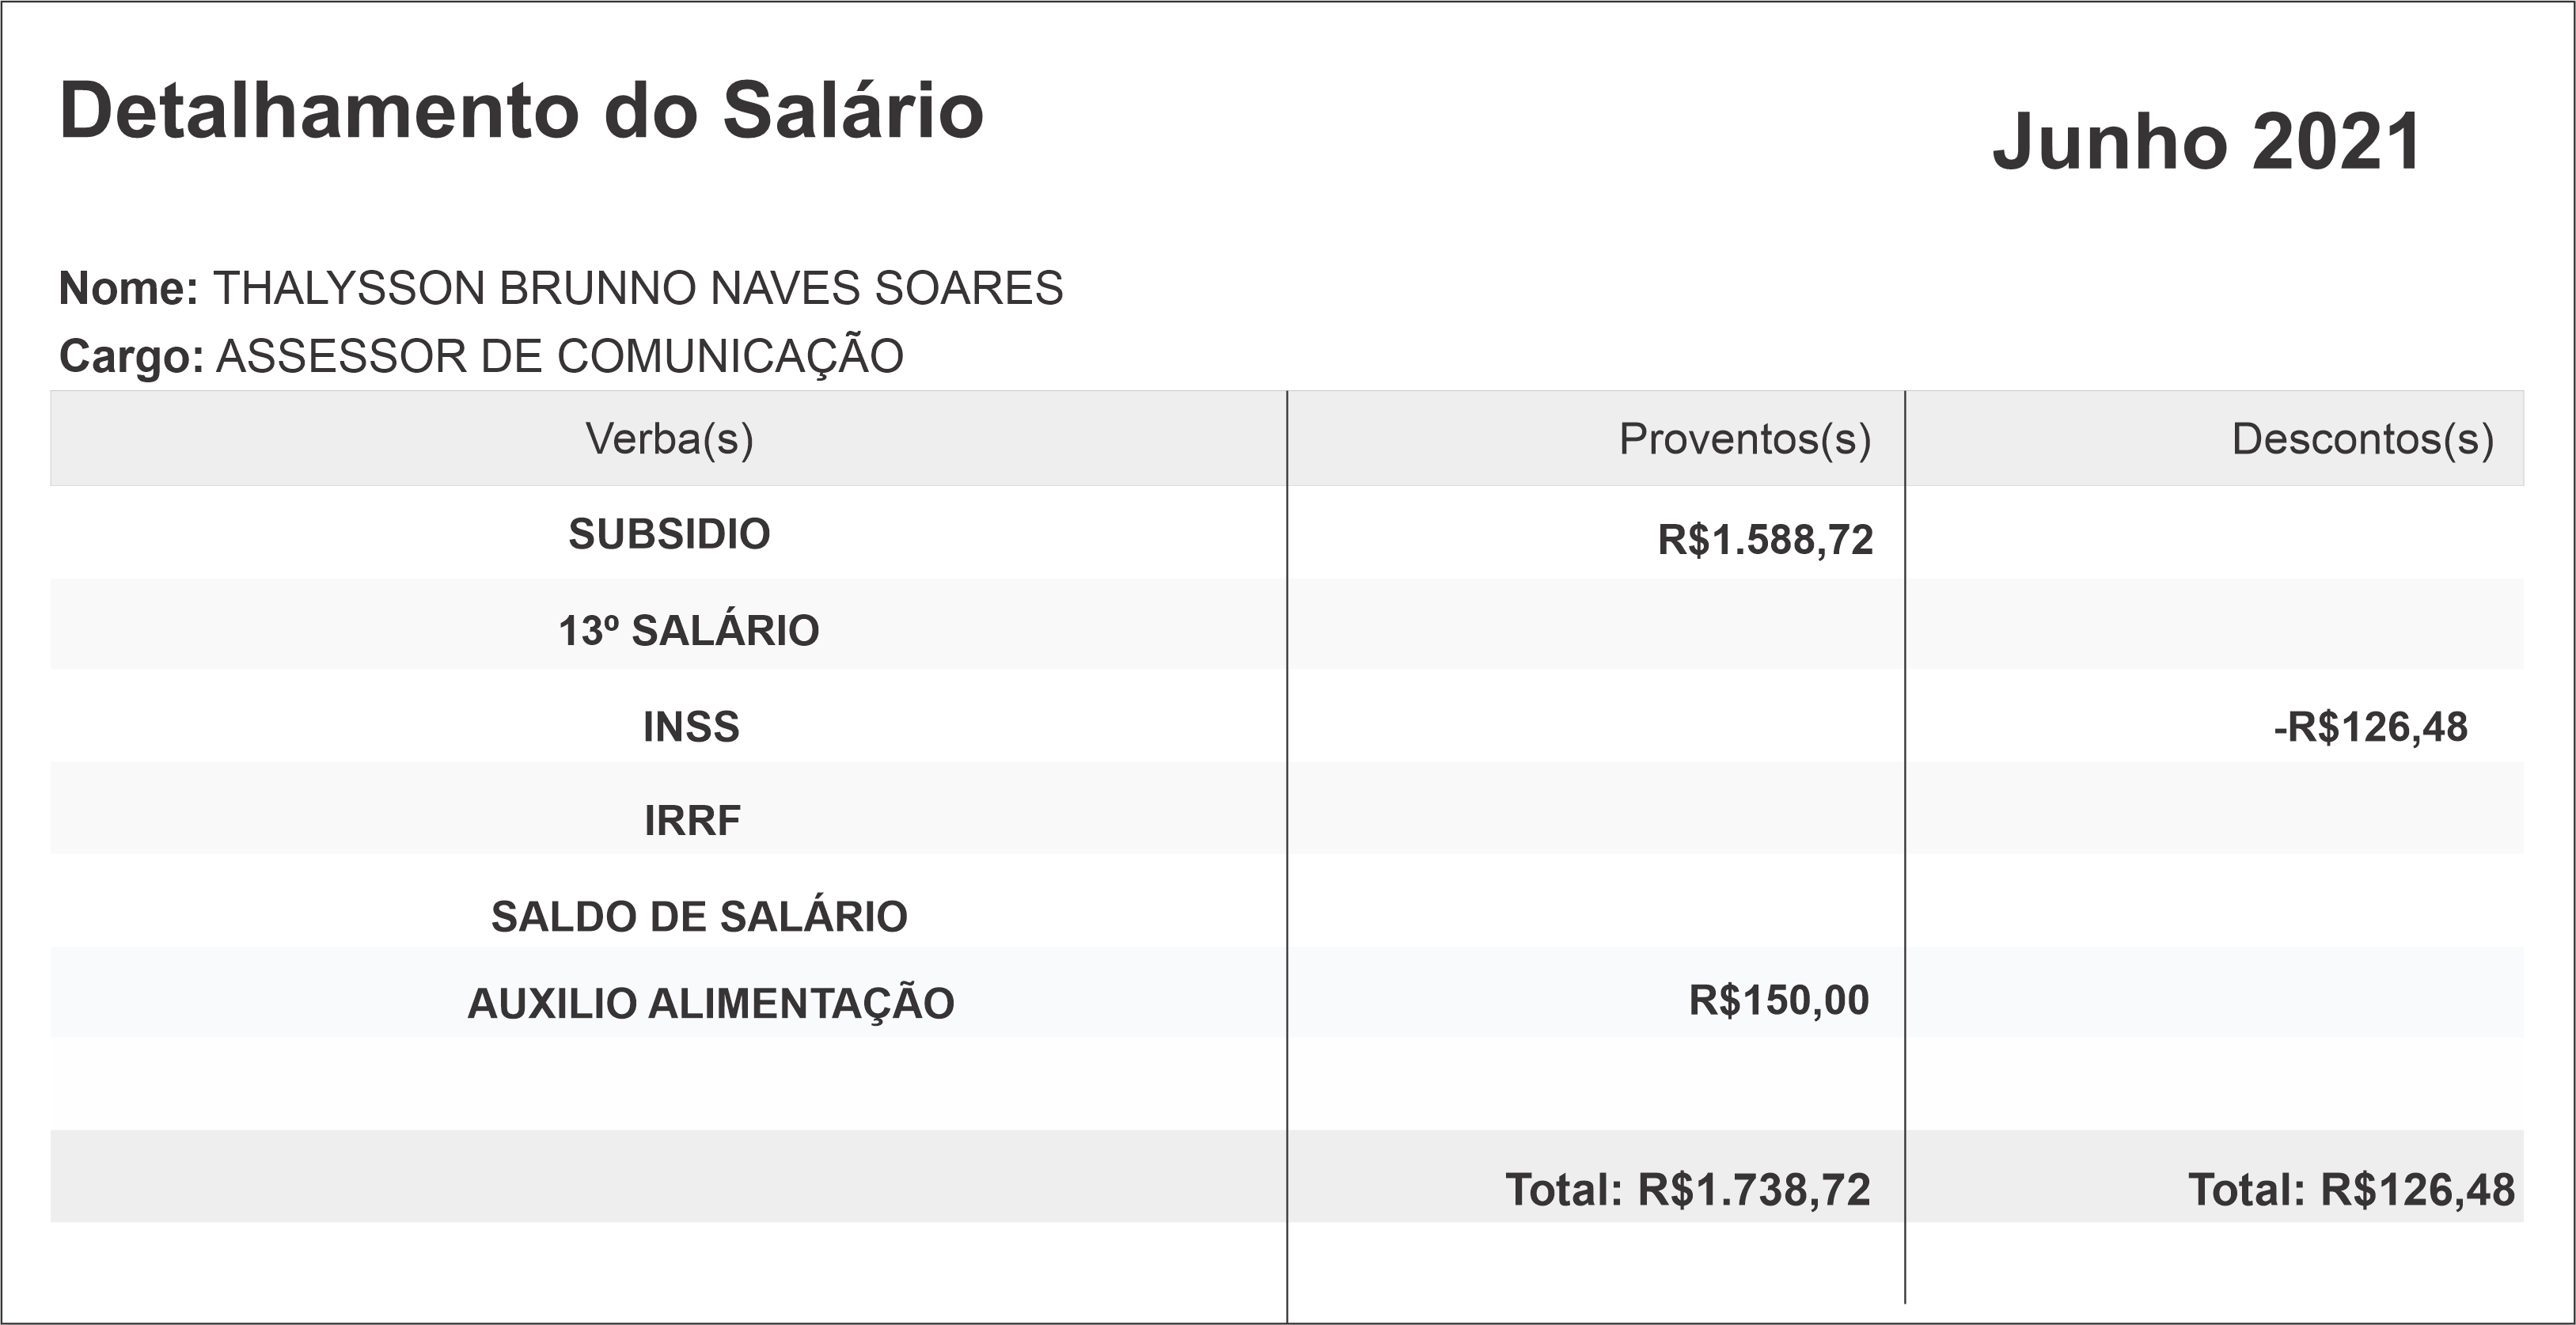
Task: Click the Descontos(s) column header
Action: (x=2362, y=439)
